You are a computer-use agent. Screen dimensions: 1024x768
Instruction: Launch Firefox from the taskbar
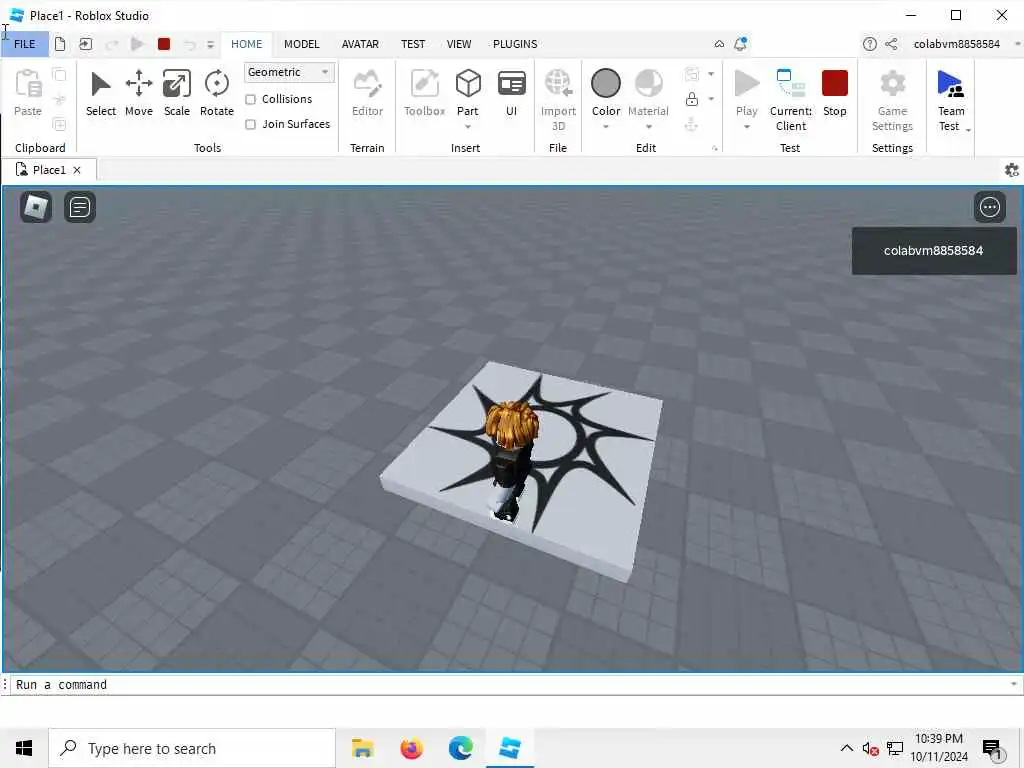pyautogui.click(x=411, y=748)
